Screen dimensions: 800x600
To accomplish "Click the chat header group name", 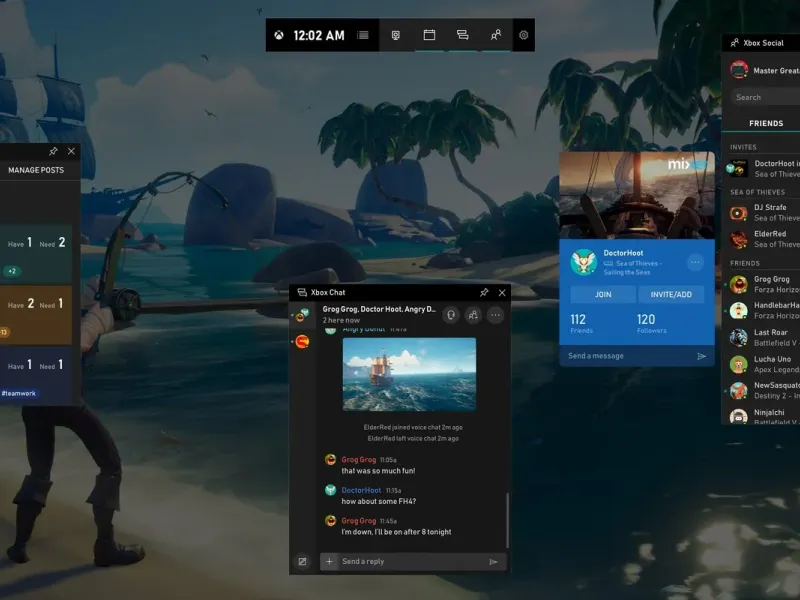I will coord(379,309).
